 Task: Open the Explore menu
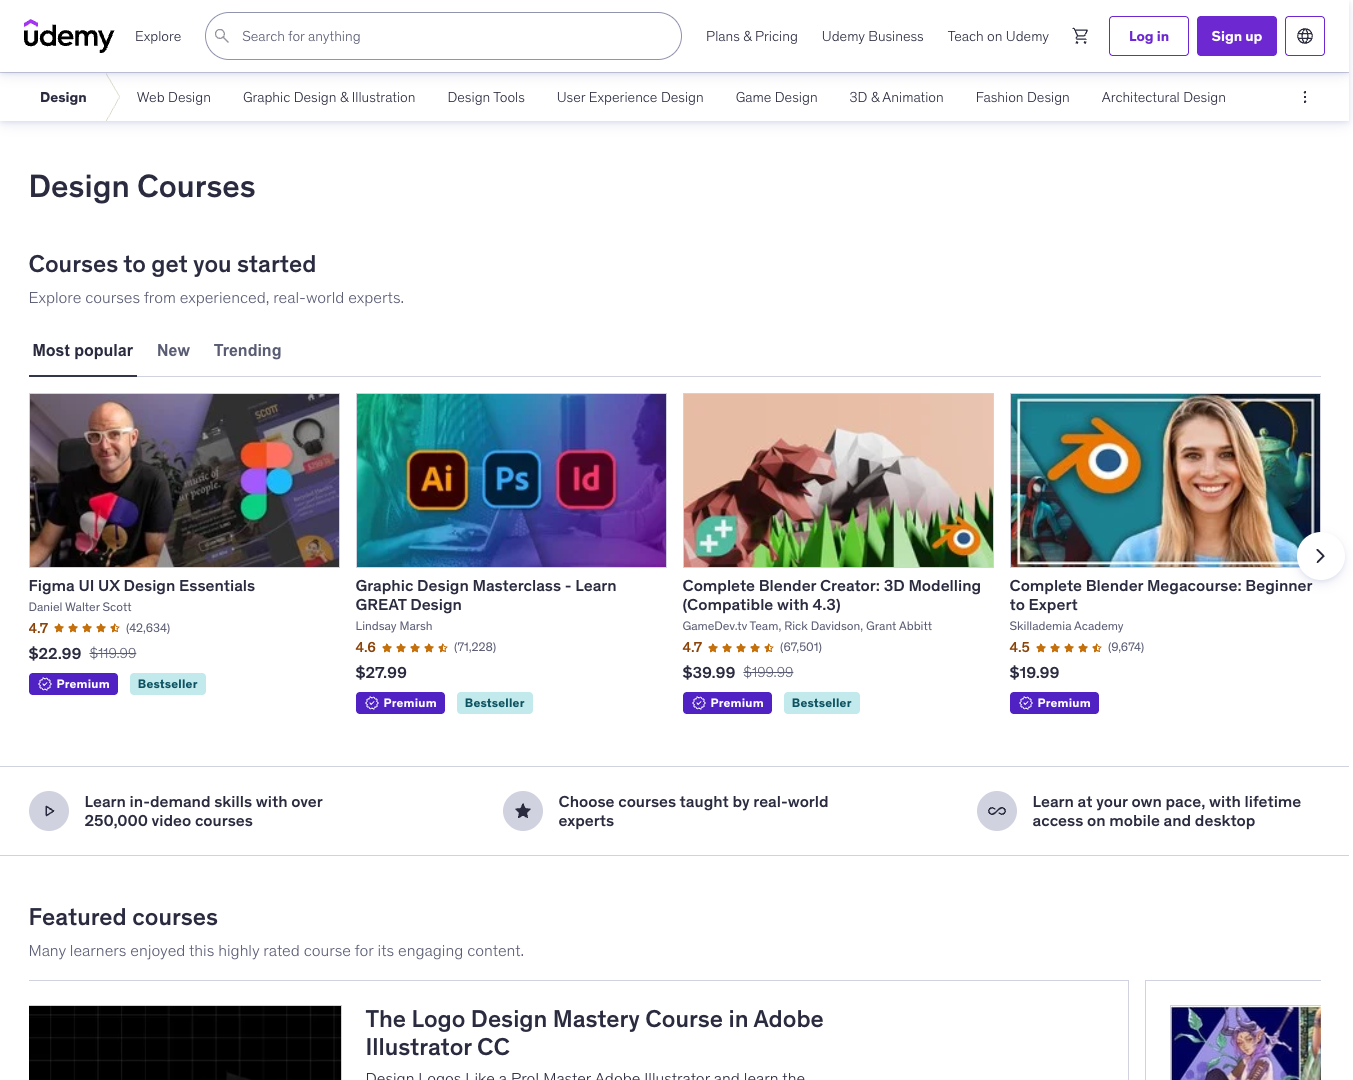(157, 36)
